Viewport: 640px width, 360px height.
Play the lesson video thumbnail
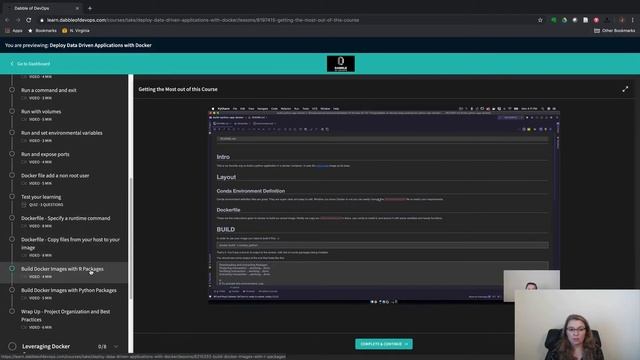click(384, 204)
